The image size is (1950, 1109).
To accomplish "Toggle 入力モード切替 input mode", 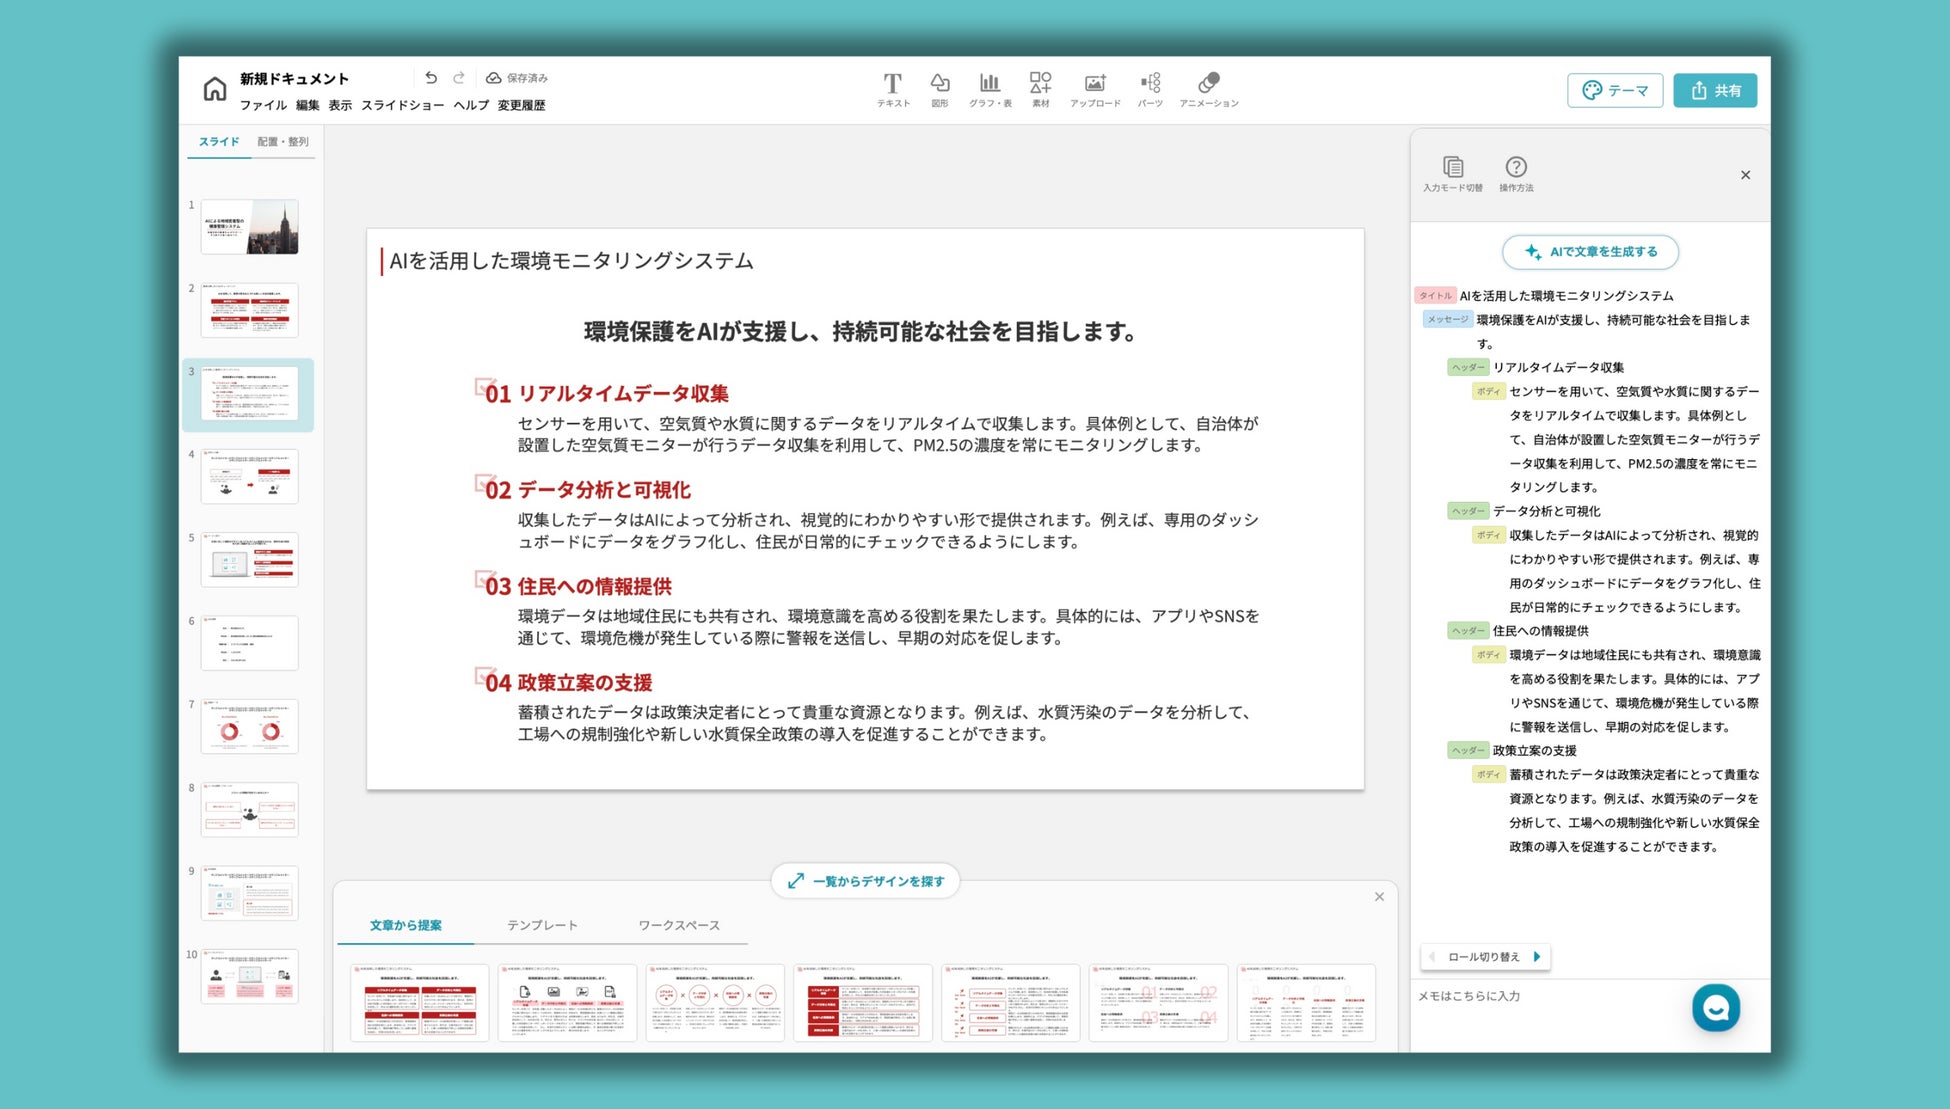I will point(1452,173).
